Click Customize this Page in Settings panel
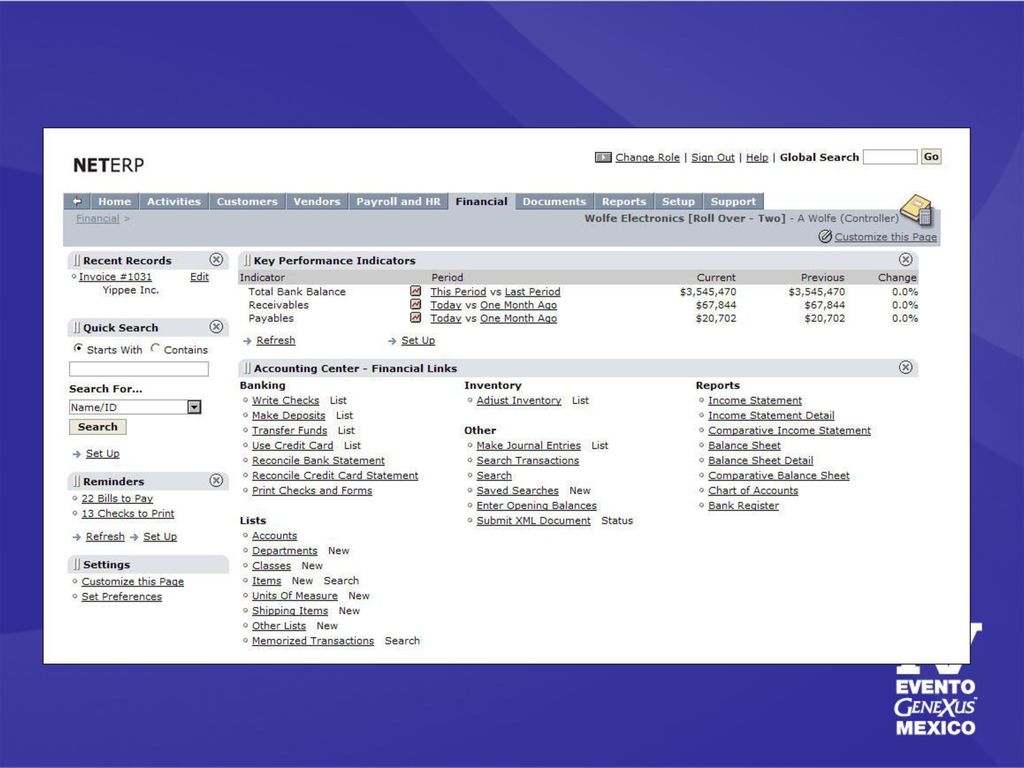Screen dimensions: 1024x768 pyautogui.click(x=133, y=581)
